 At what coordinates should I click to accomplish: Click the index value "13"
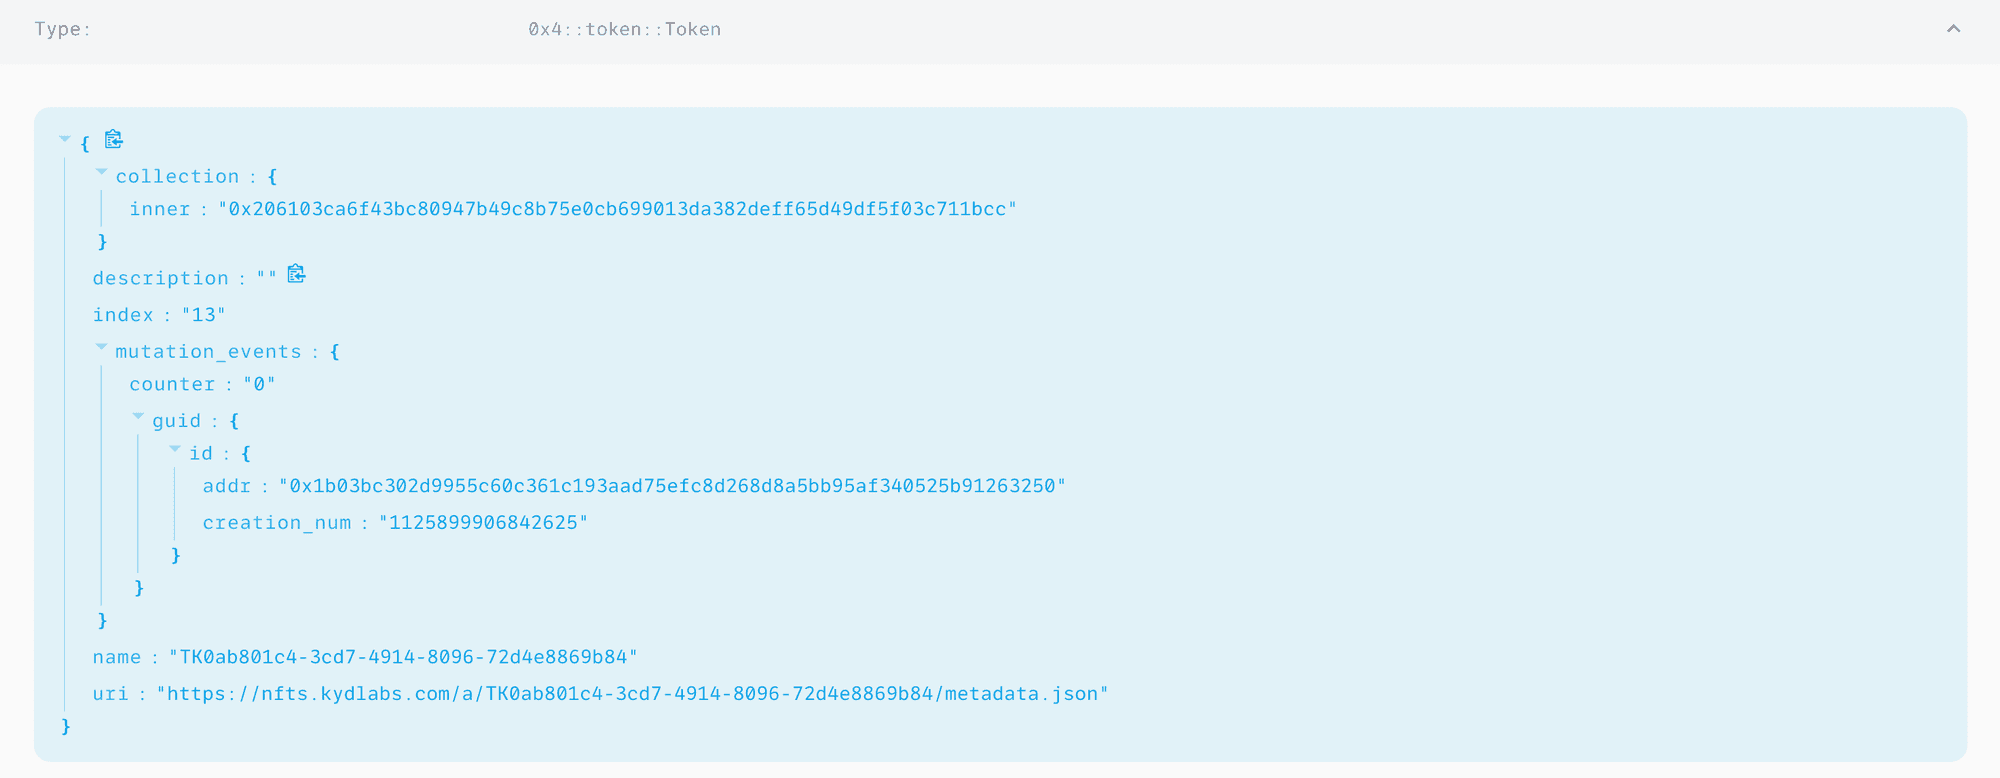(x=204, y=315)
